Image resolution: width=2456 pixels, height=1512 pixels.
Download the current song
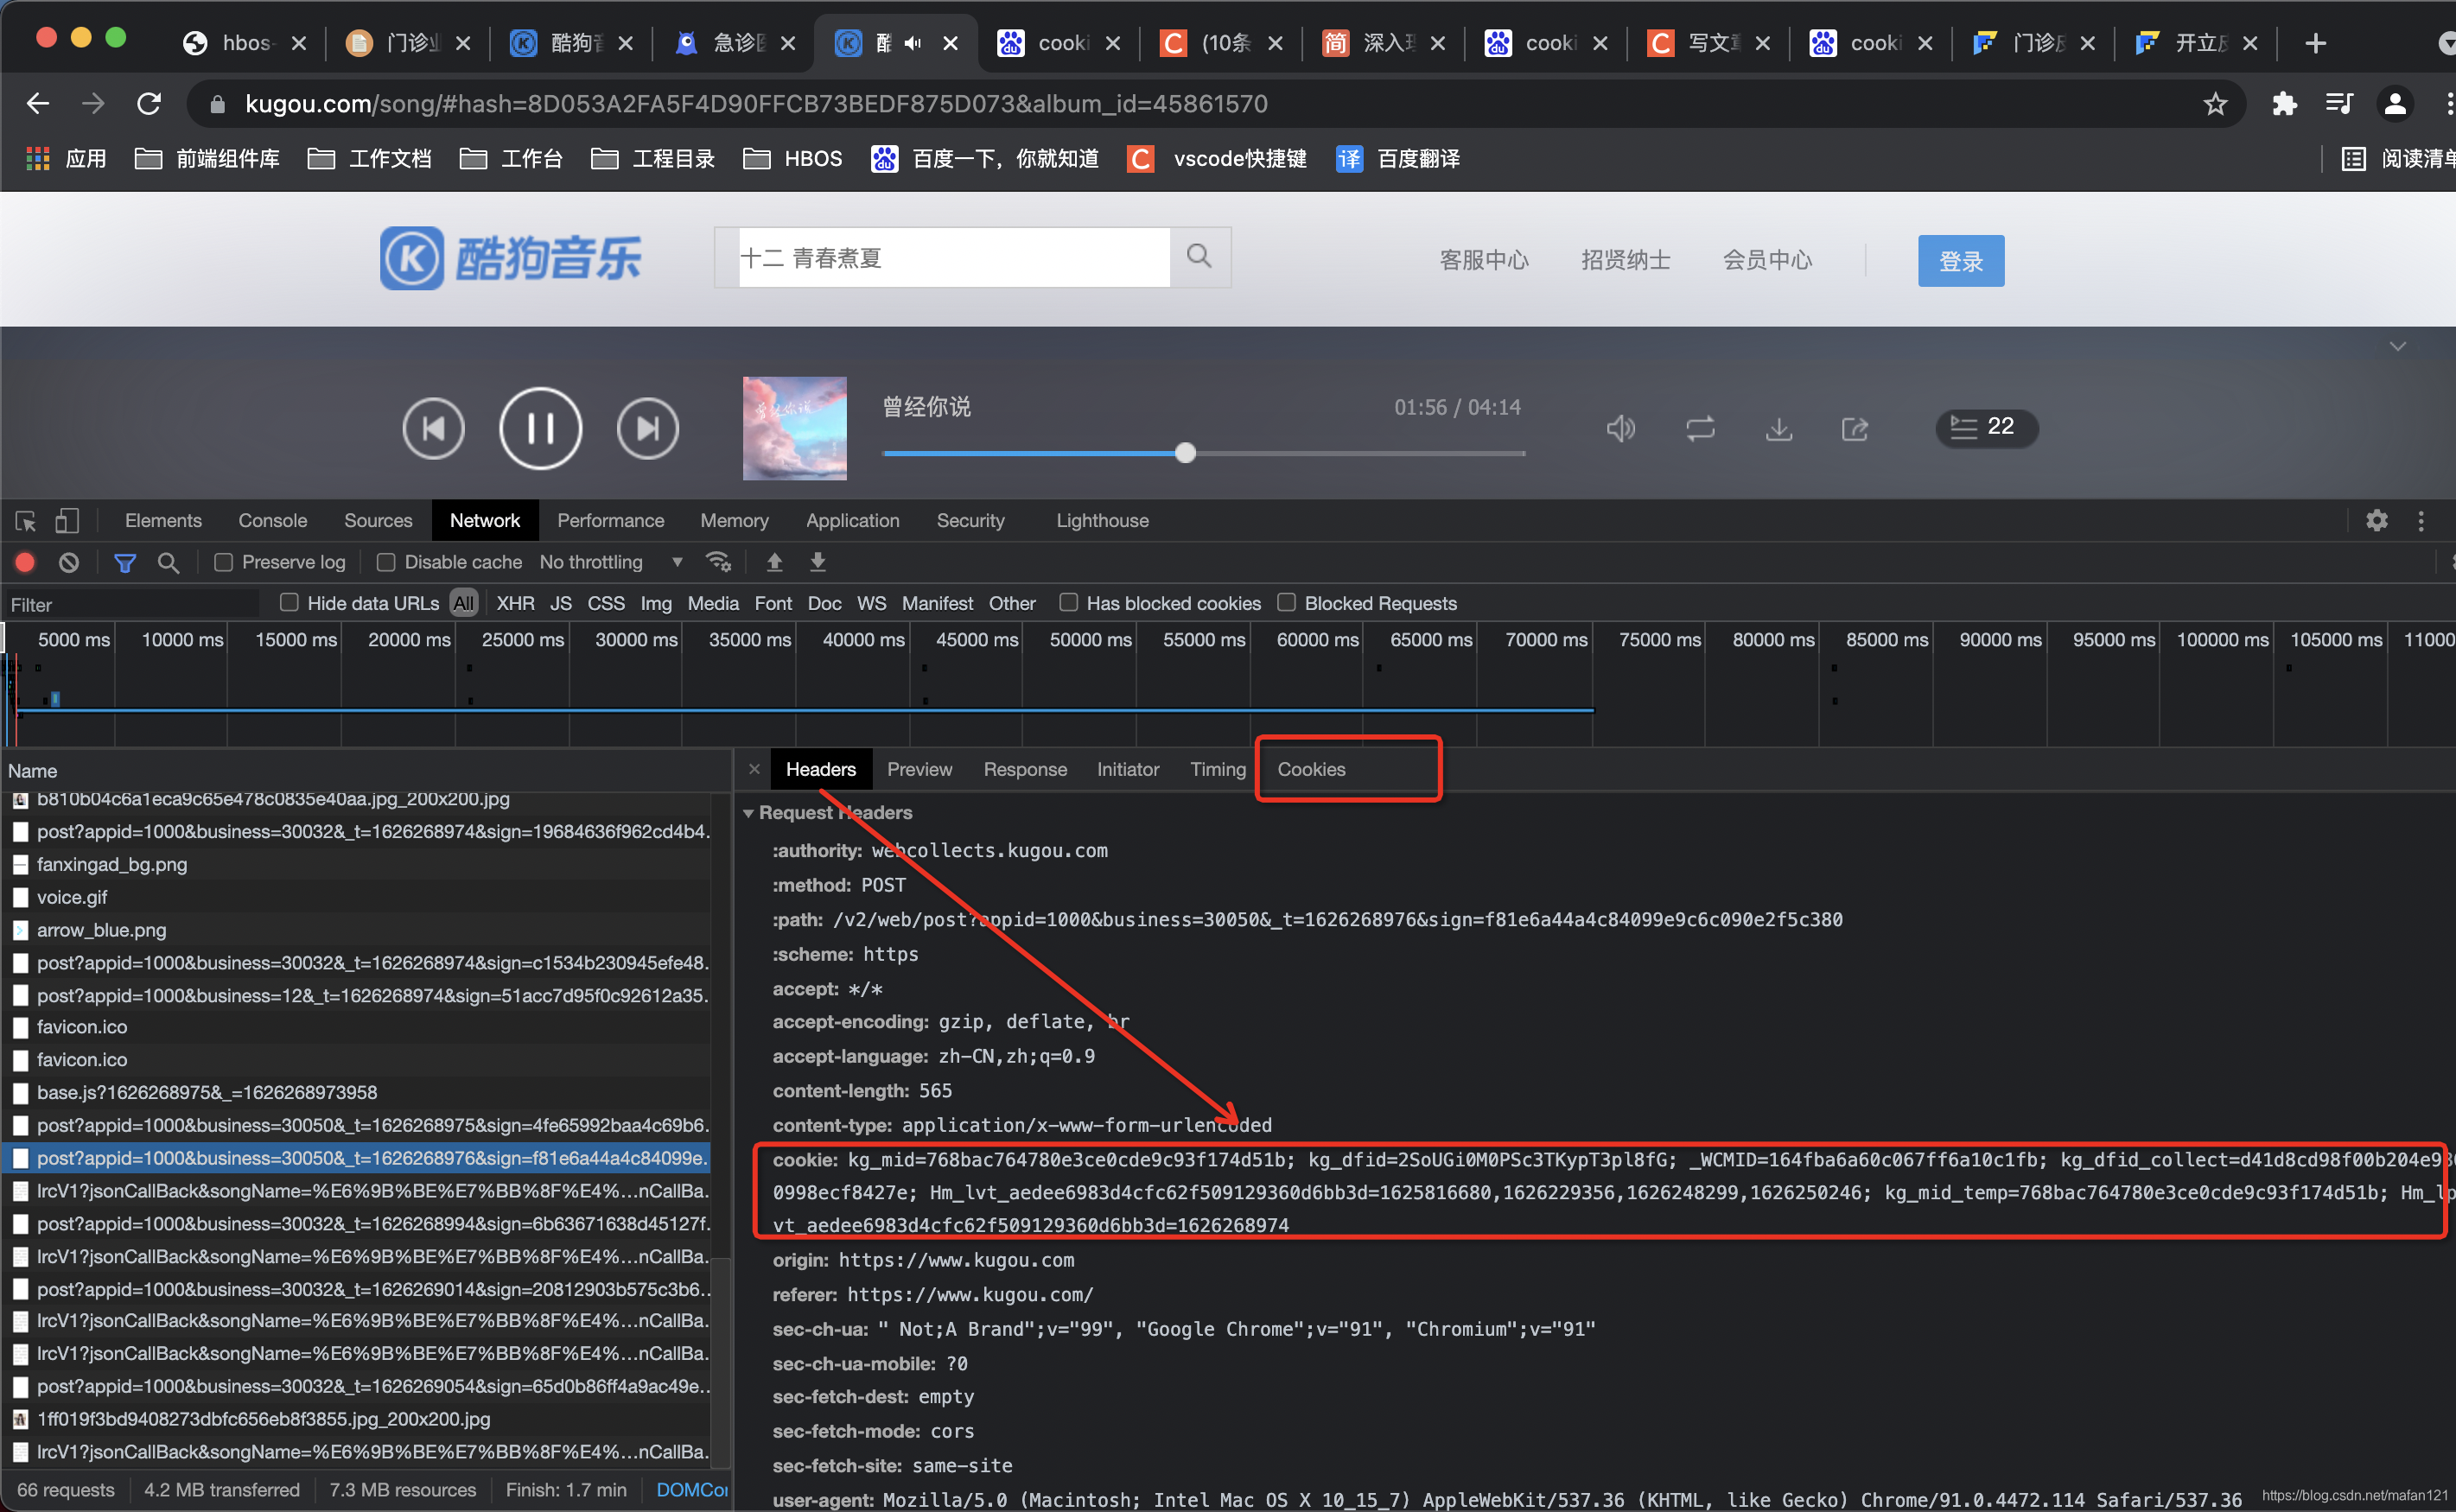click(1778, 429)
